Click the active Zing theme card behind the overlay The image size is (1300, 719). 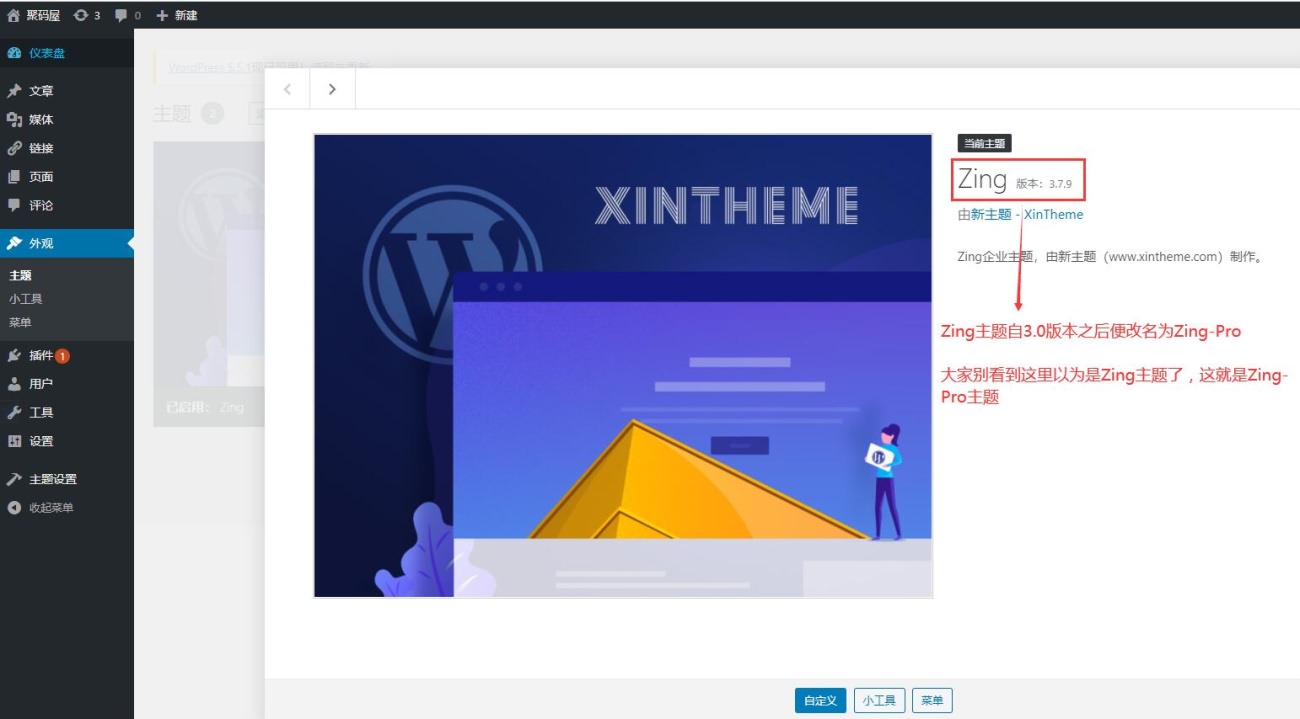point(209,284)
